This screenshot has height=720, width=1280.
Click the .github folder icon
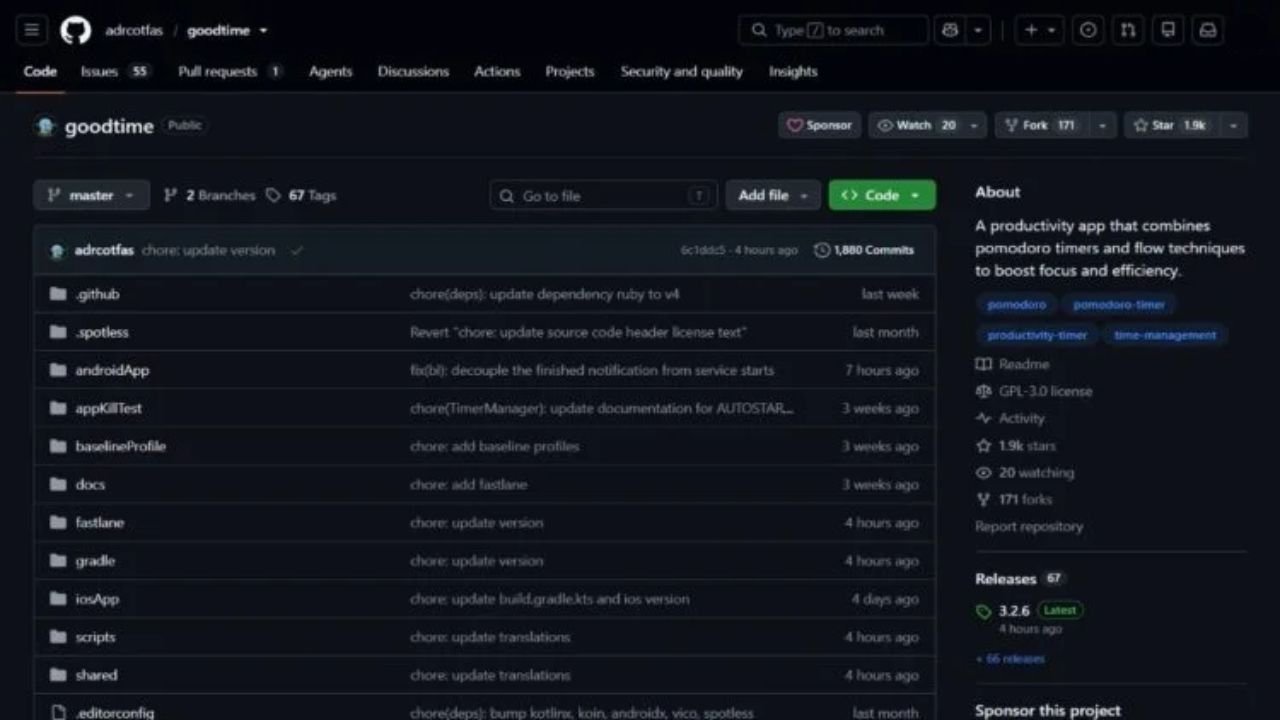pos(58,294)
